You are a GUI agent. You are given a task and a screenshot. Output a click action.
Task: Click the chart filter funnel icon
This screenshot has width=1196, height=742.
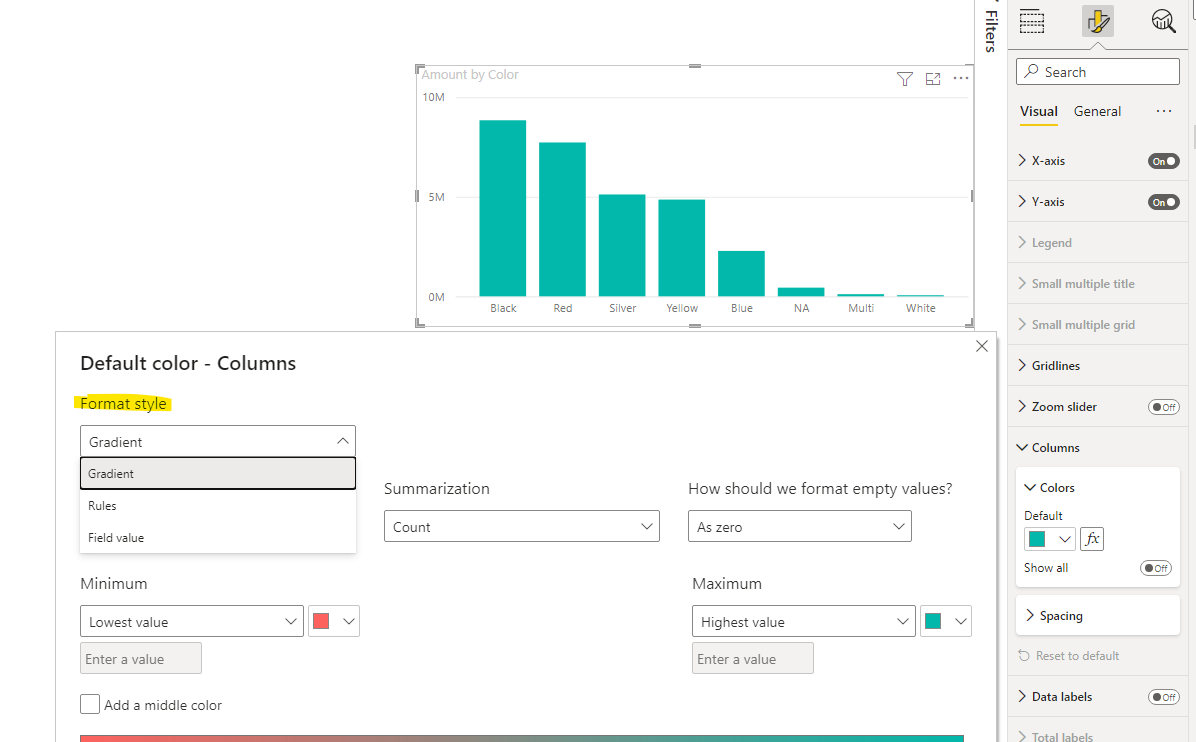tap(905, 79)
